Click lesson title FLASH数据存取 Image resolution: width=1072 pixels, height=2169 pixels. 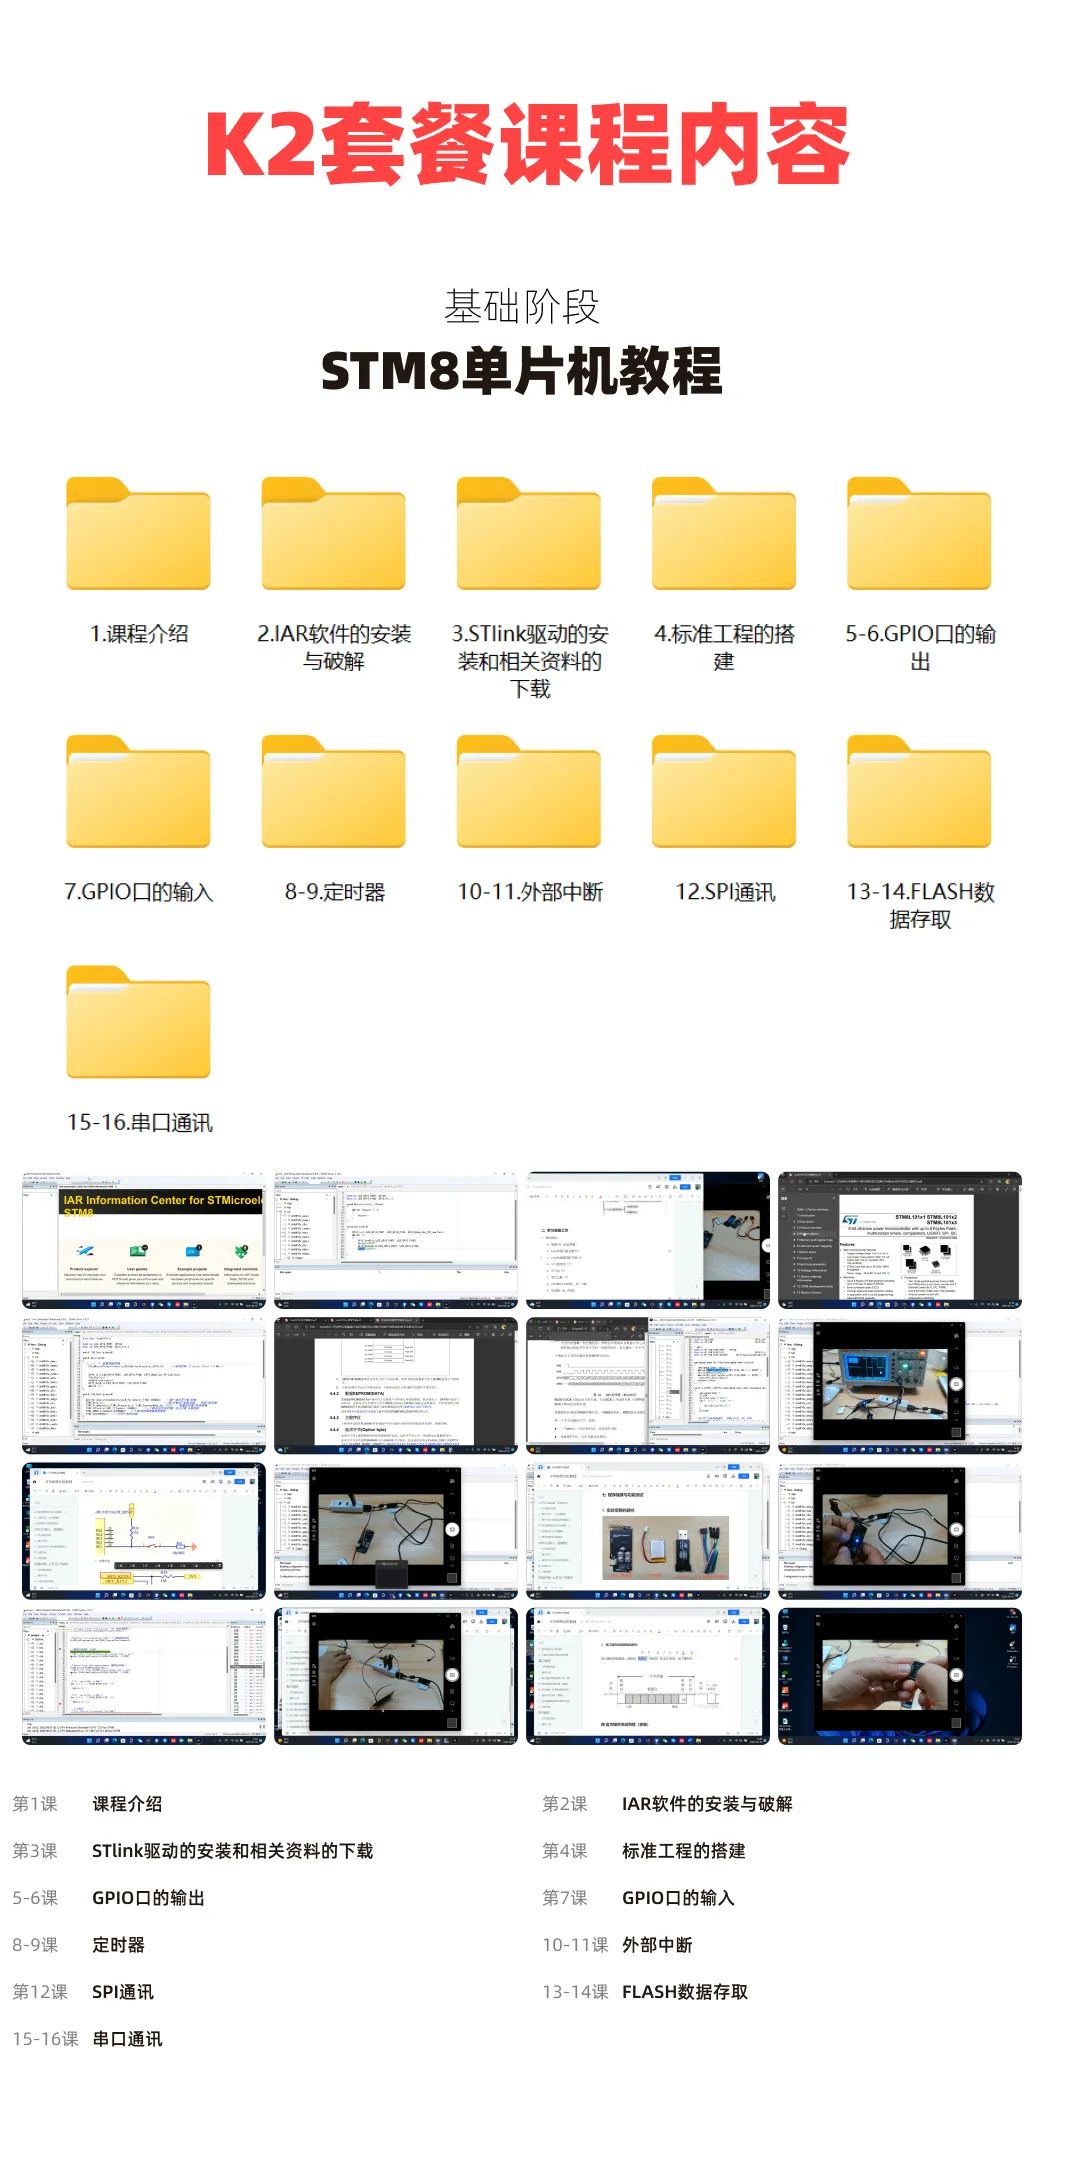tap(685, 1992)
